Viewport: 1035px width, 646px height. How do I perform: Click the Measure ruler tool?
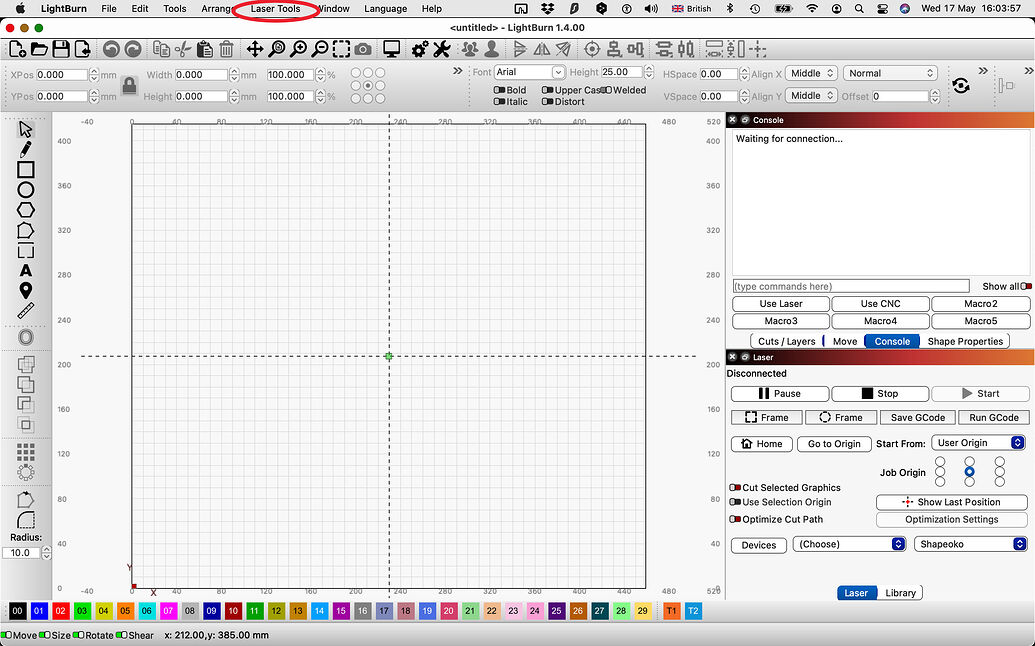(26, 311)
